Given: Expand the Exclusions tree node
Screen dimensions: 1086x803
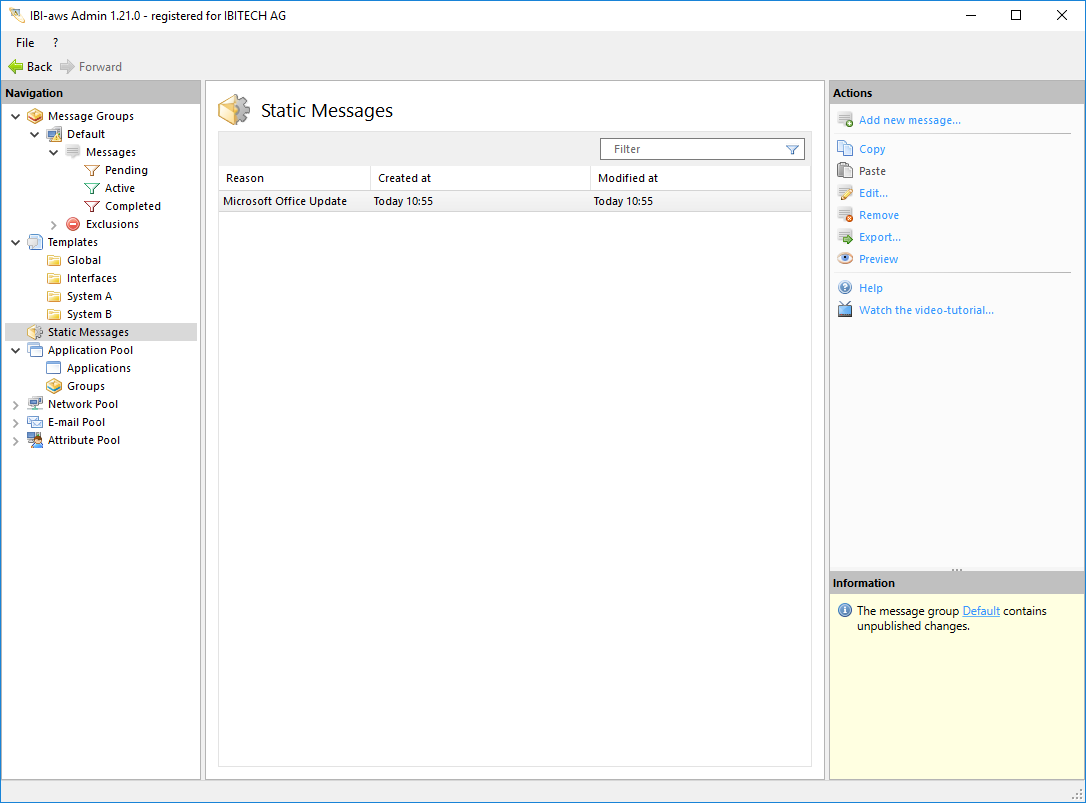Looking at the screenshot, I should click(54, 225).
